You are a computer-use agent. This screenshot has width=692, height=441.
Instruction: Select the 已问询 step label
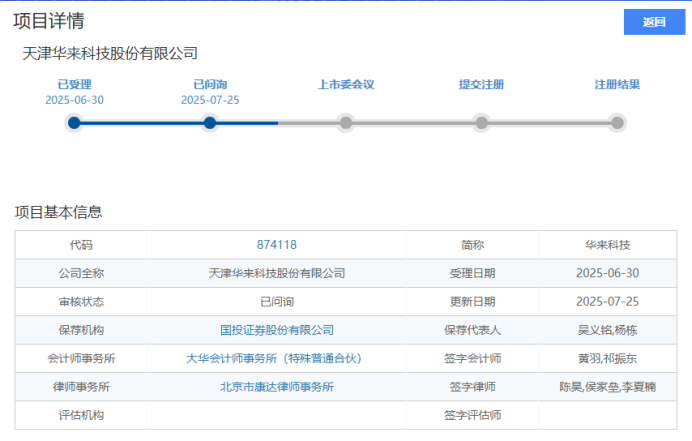210,85
